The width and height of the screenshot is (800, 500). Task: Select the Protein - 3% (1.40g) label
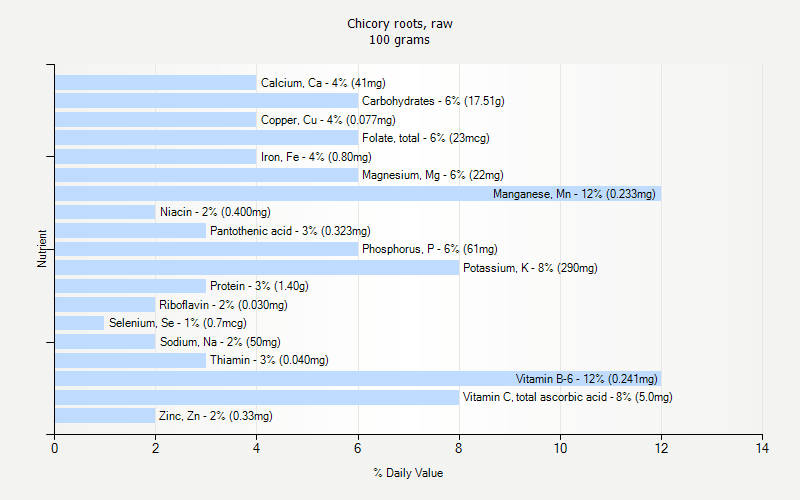(x=259, y=286)
